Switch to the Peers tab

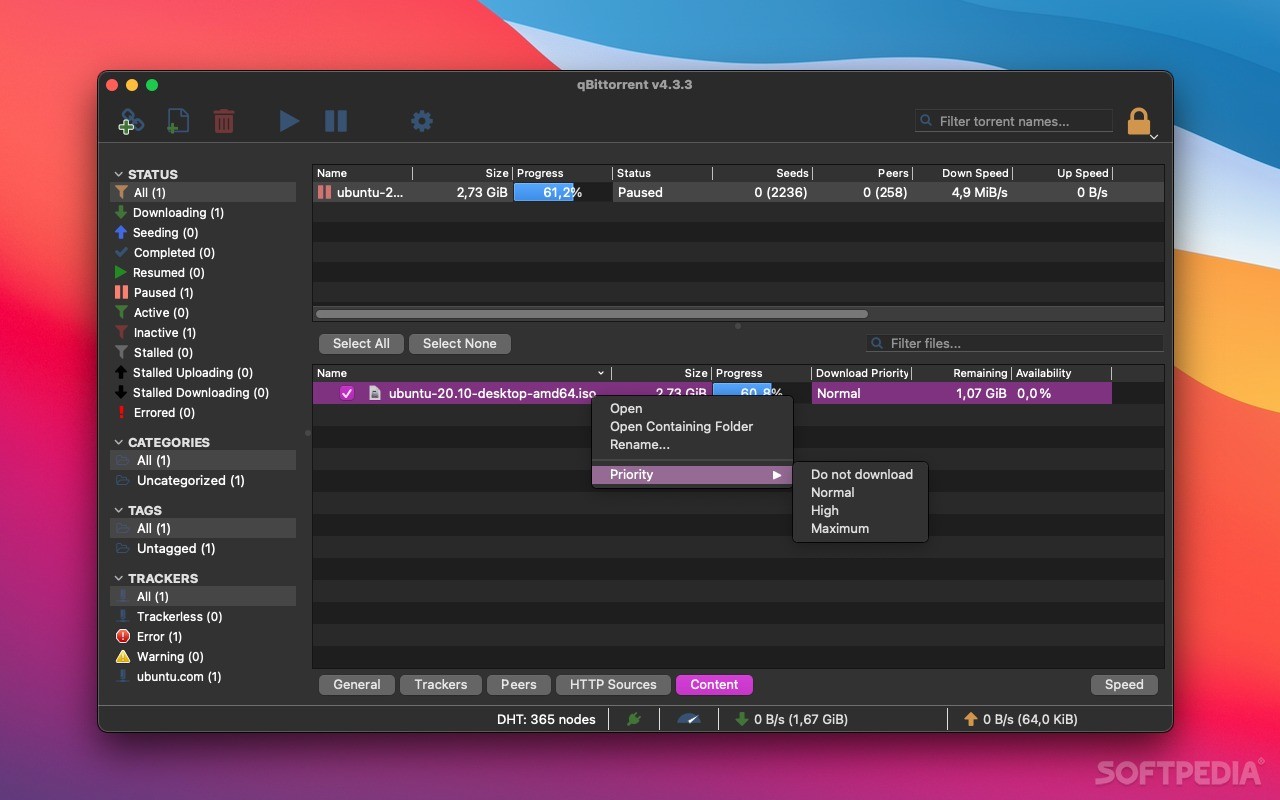pos(518,685)
